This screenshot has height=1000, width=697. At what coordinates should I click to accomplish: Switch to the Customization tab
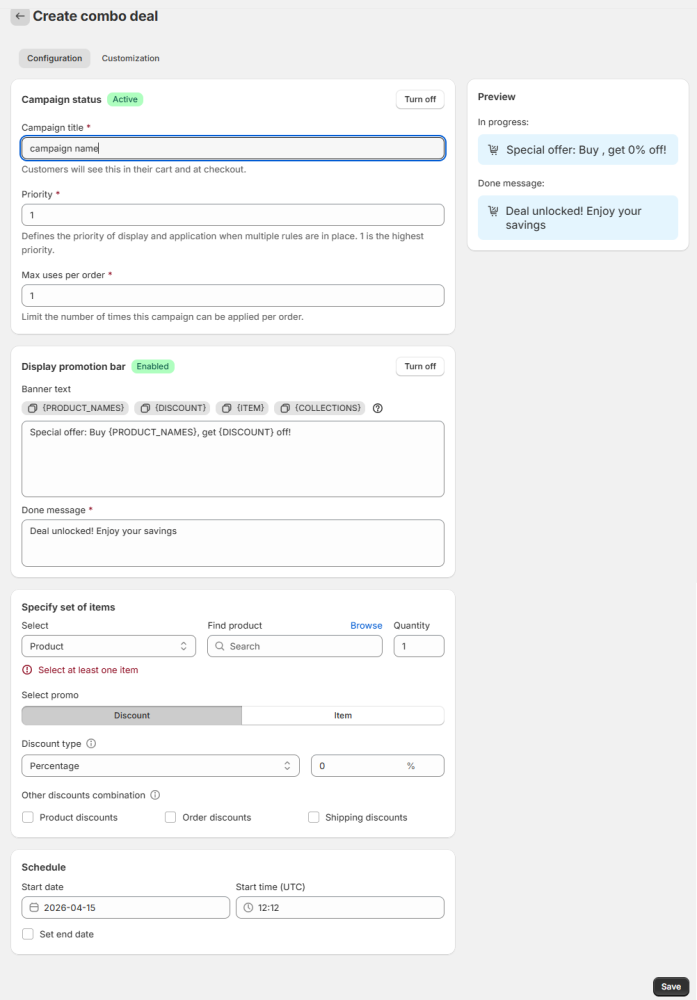point(130,59)
